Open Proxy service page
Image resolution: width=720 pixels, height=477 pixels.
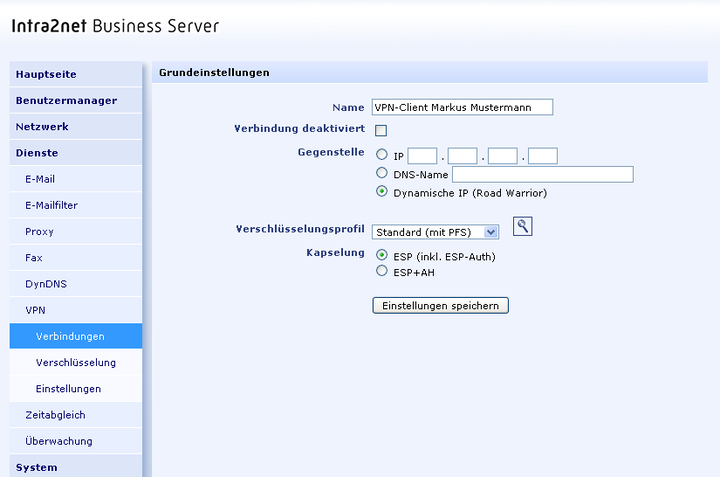click(x=76, y=231)
